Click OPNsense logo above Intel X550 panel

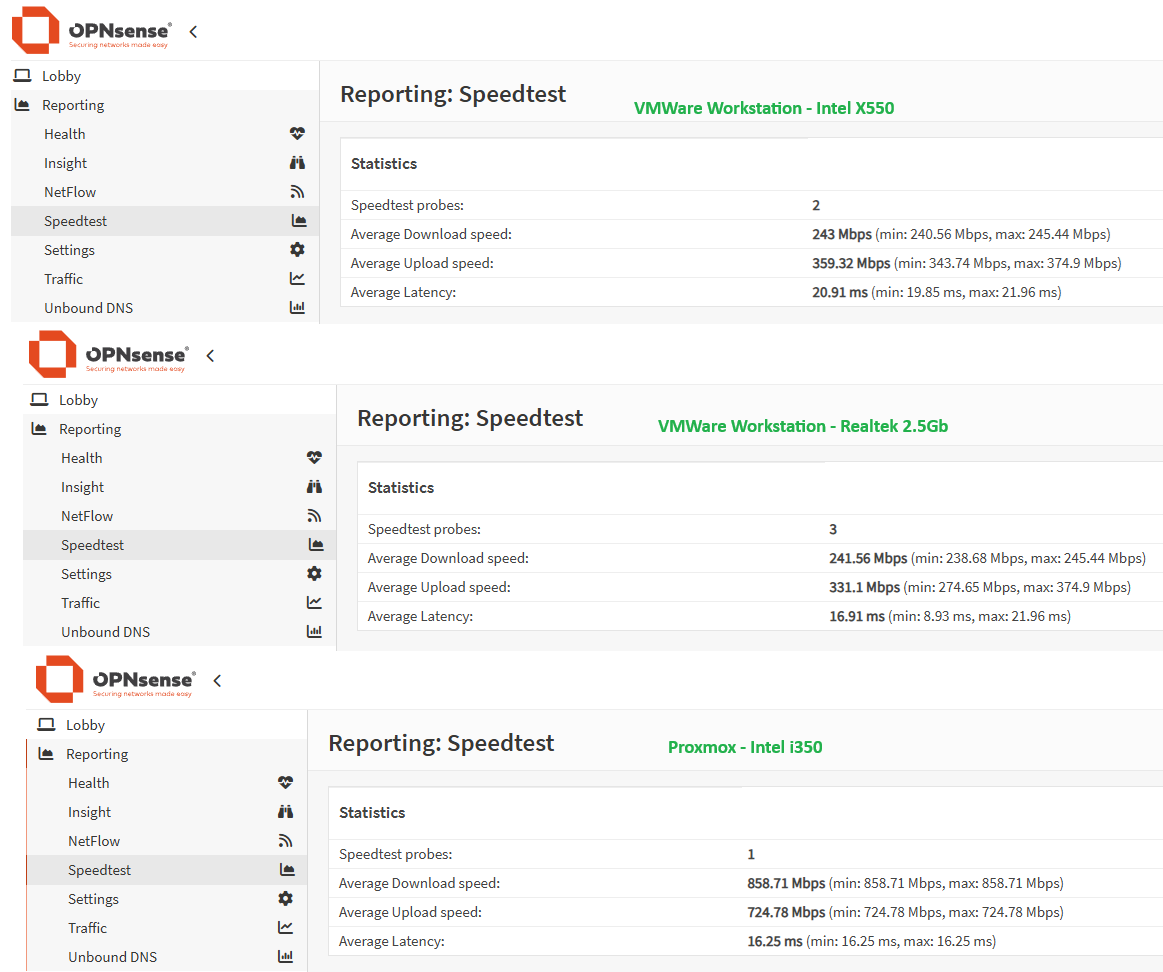91,30
